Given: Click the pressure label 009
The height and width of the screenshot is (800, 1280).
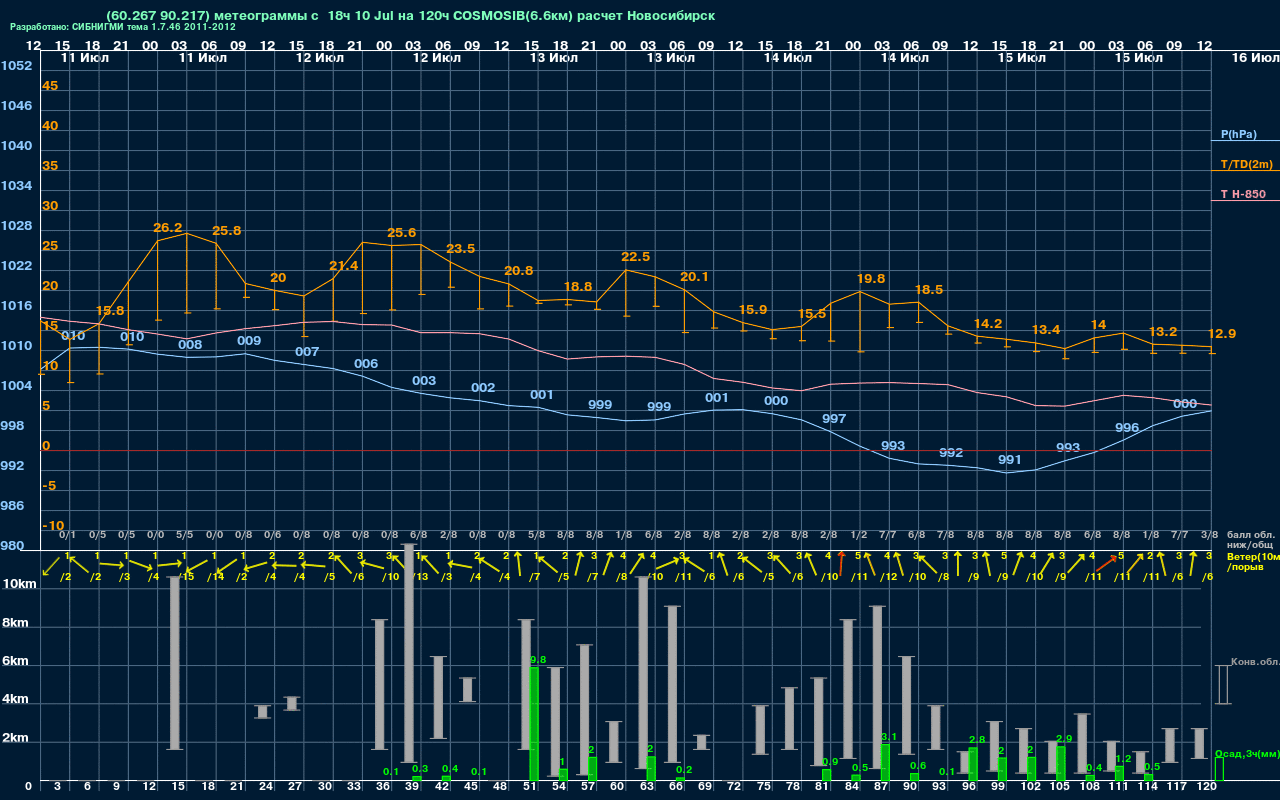Looking at the screenshot, I should (249, 341).
